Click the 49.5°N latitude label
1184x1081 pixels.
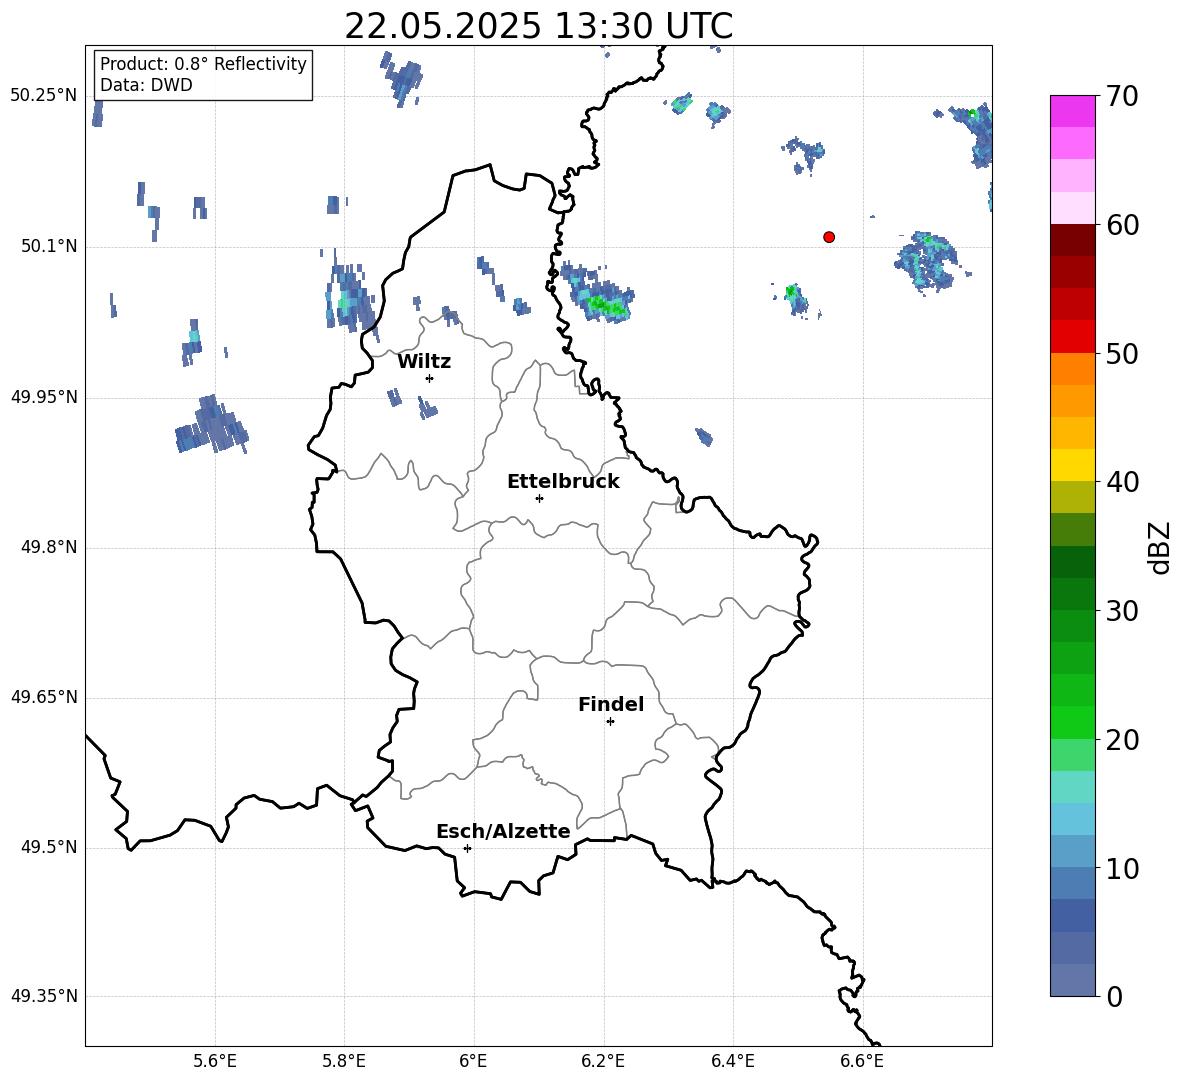(49, 847)
